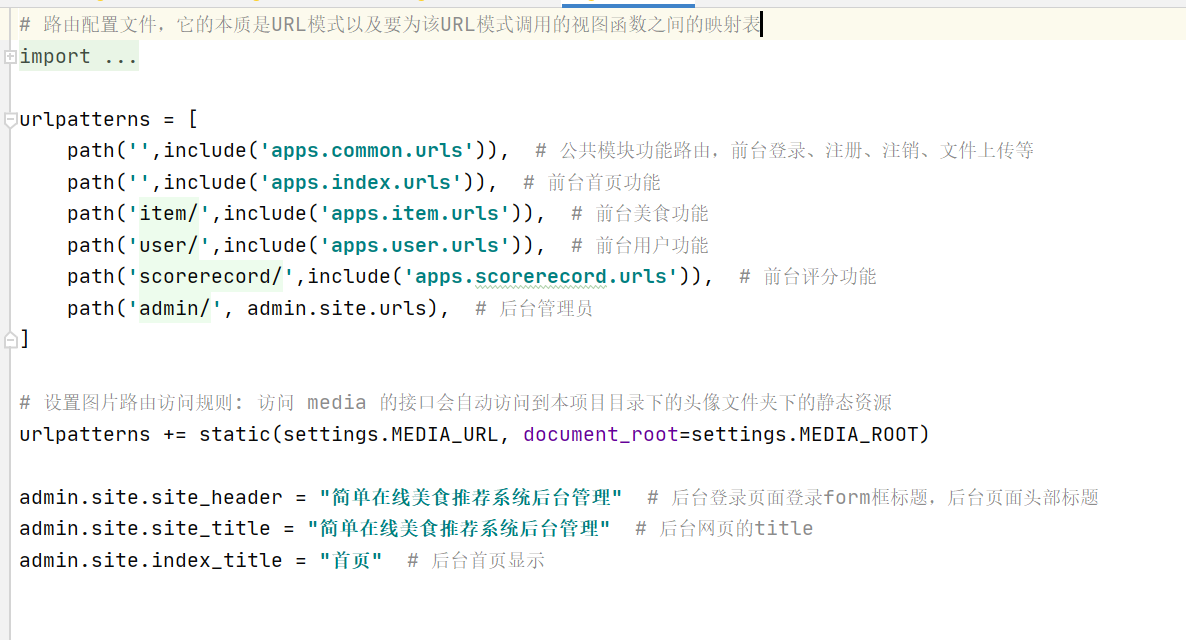Click admin.site.urls in the admin path
This screenshot has height=640, width=1186.
[x=337, y=309]
